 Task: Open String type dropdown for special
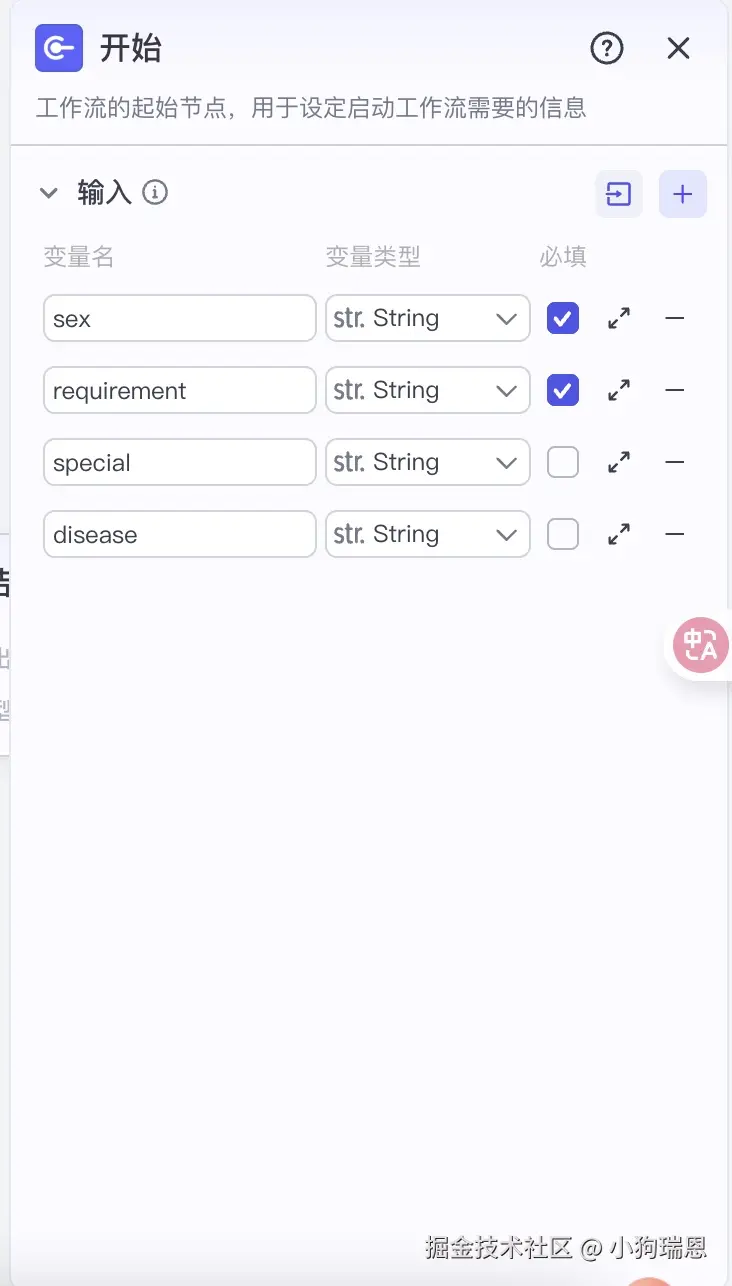pyautogui.click(x=428, y=463)
